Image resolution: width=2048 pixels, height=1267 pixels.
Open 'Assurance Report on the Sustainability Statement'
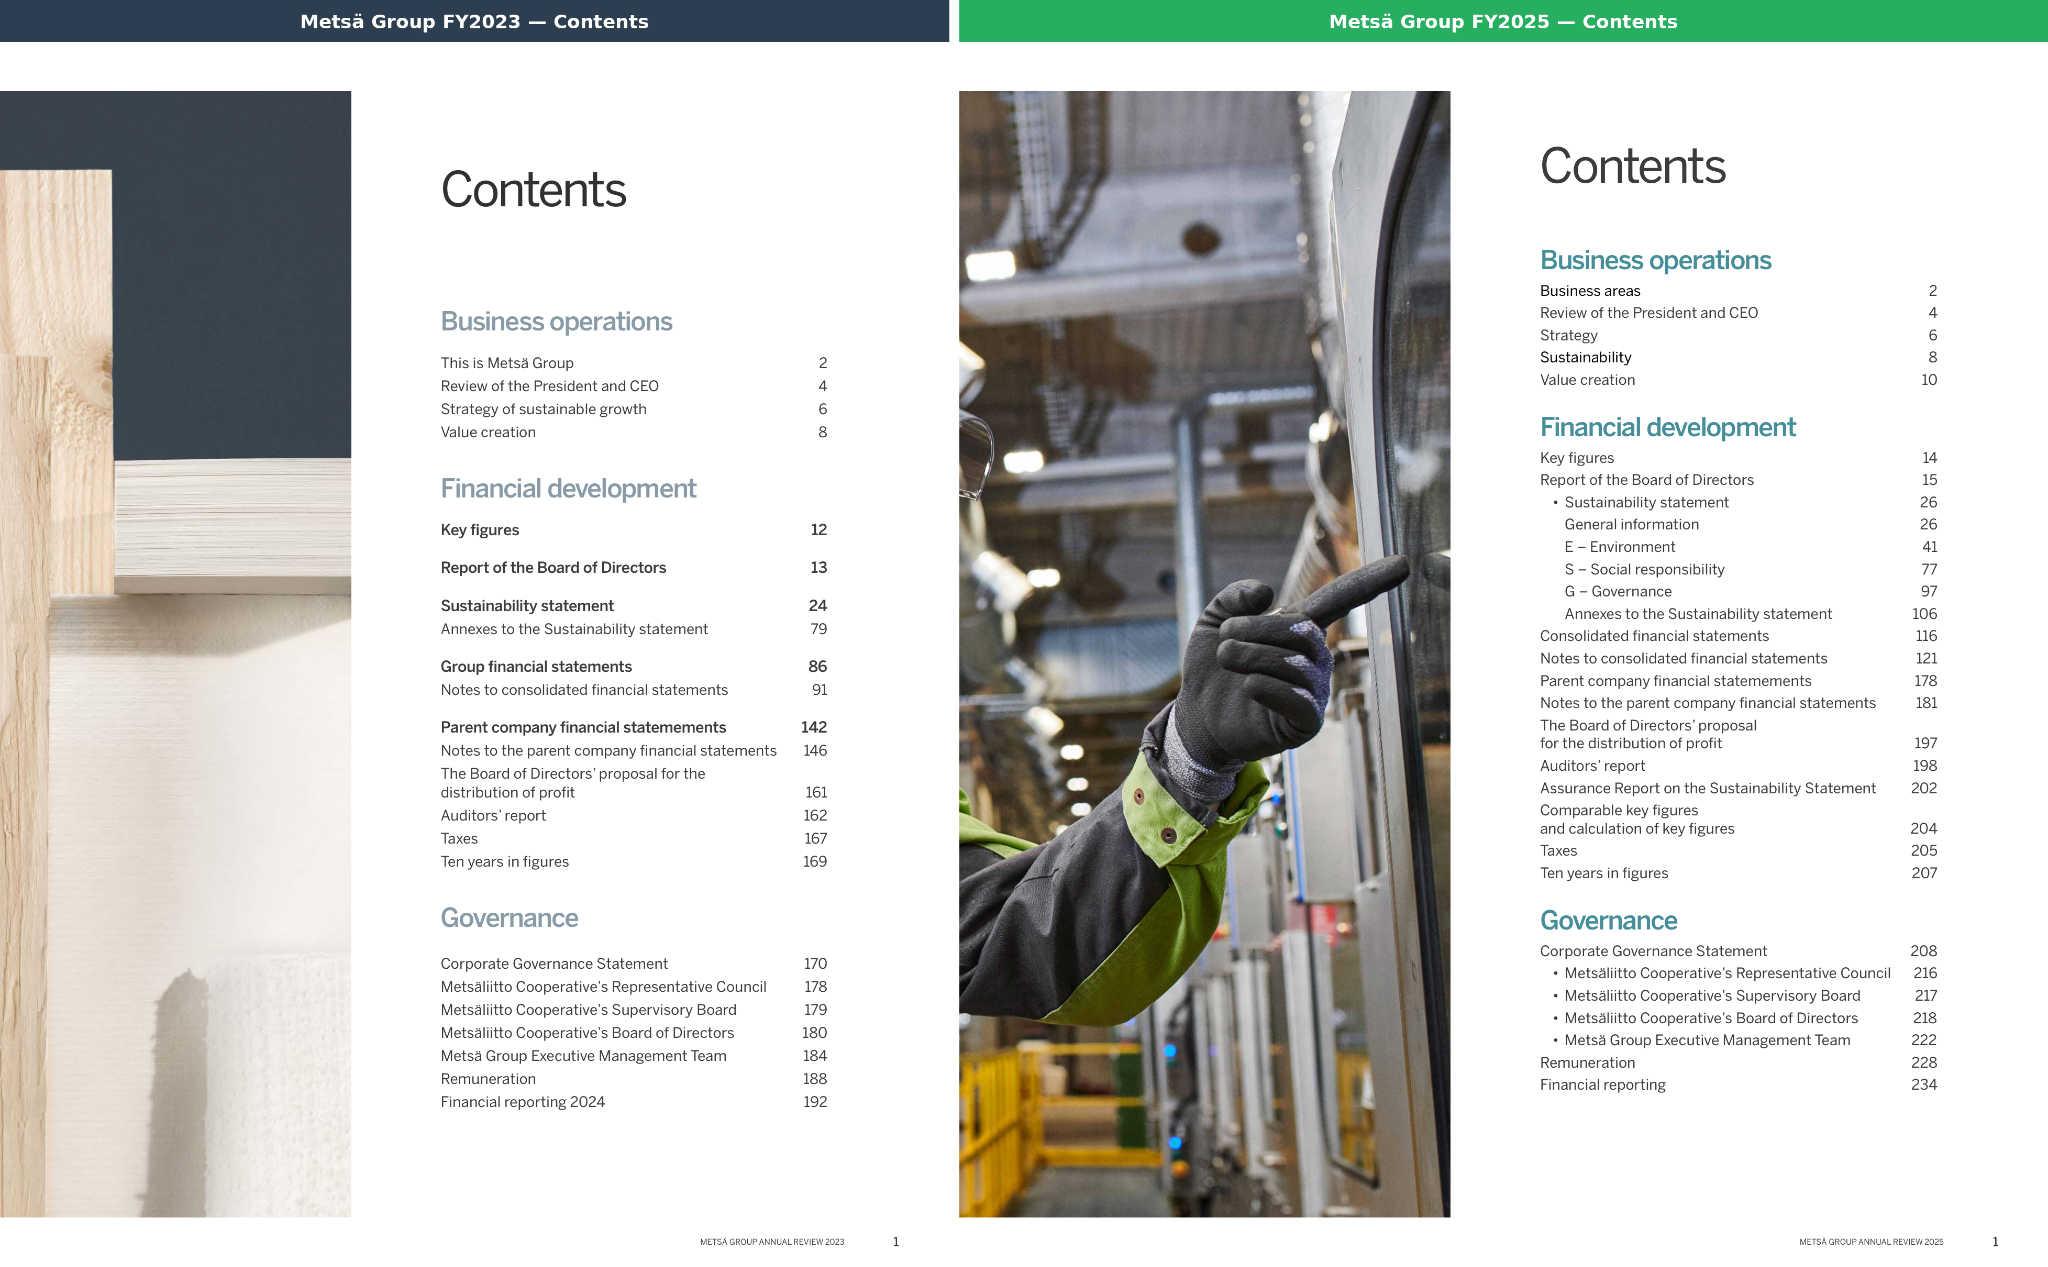click(1707, 788)
